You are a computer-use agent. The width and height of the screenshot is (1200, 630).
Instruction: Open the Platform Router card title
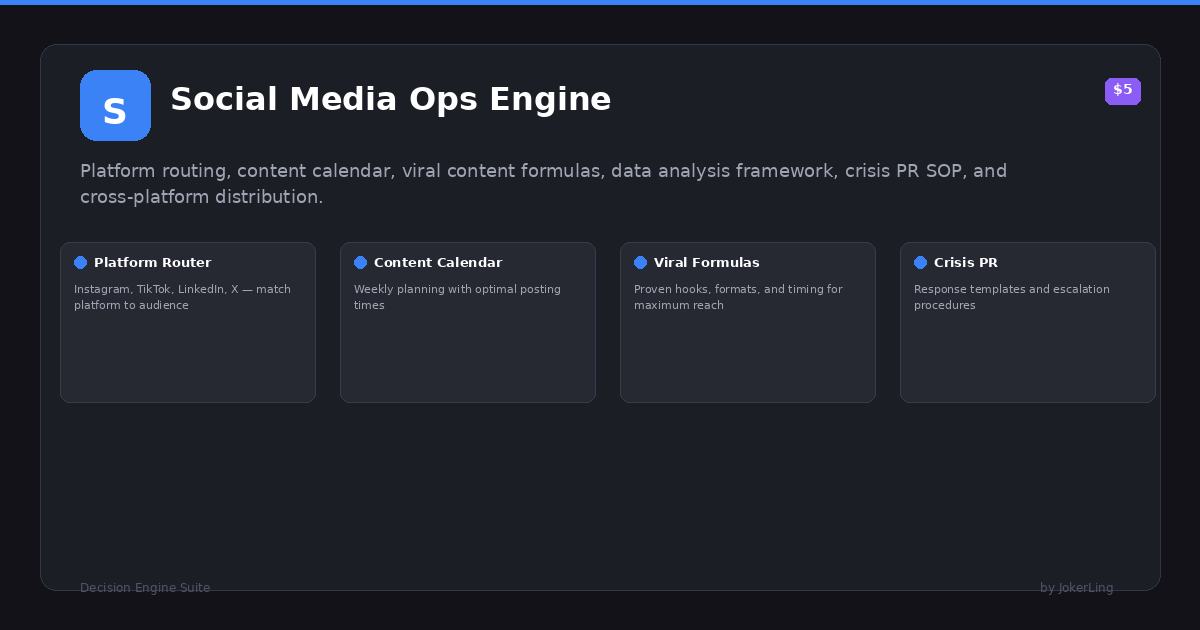click(152, 263)
